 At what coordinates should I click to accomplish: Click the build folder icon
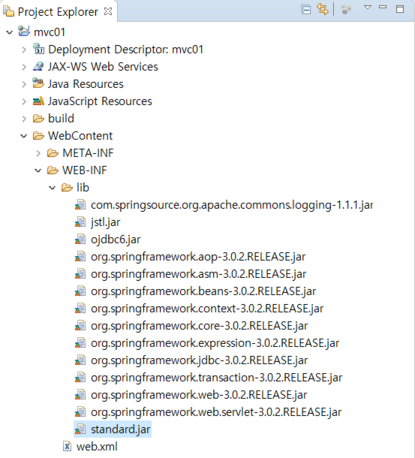pos(38,118)
